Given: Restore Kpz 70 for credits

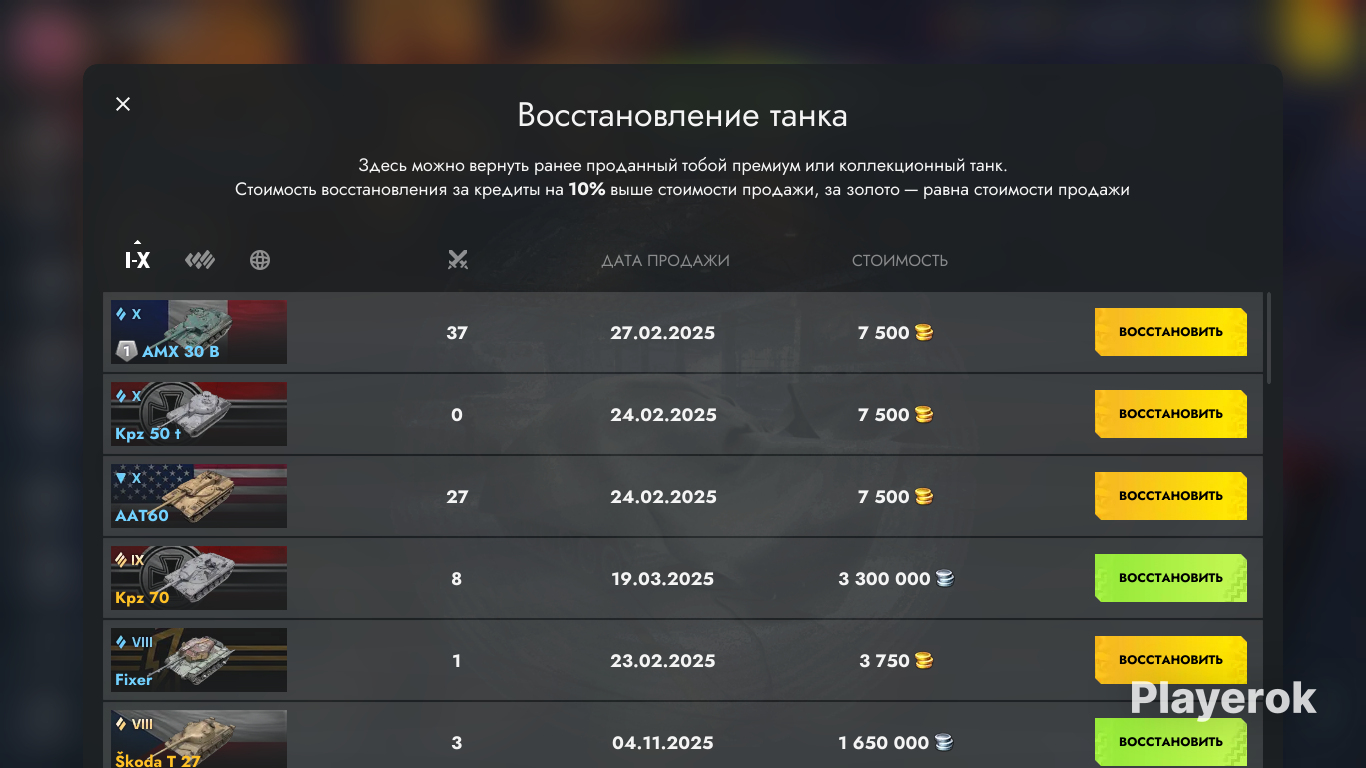Looking at the screenshot, I should [1171, 578].
